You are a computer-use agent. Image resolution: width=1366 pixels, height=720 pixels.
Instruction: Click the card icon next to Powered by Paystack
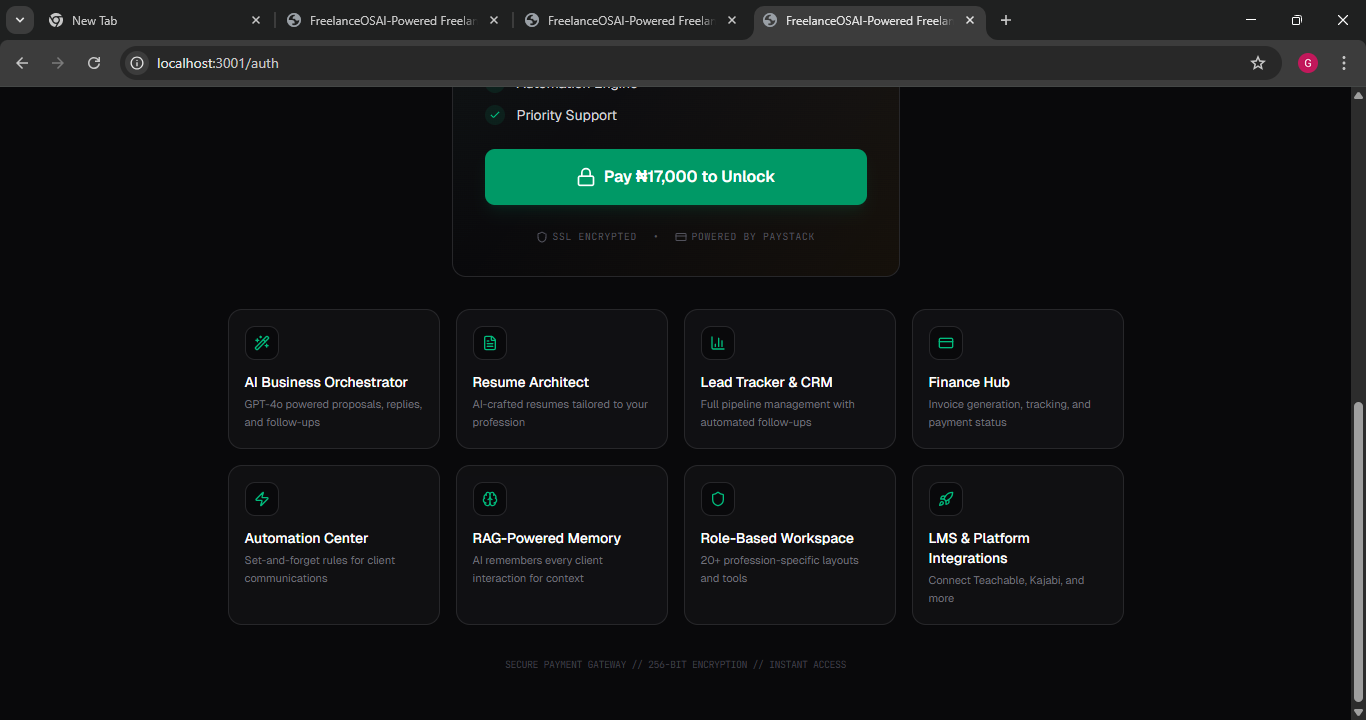pos(681,237)
